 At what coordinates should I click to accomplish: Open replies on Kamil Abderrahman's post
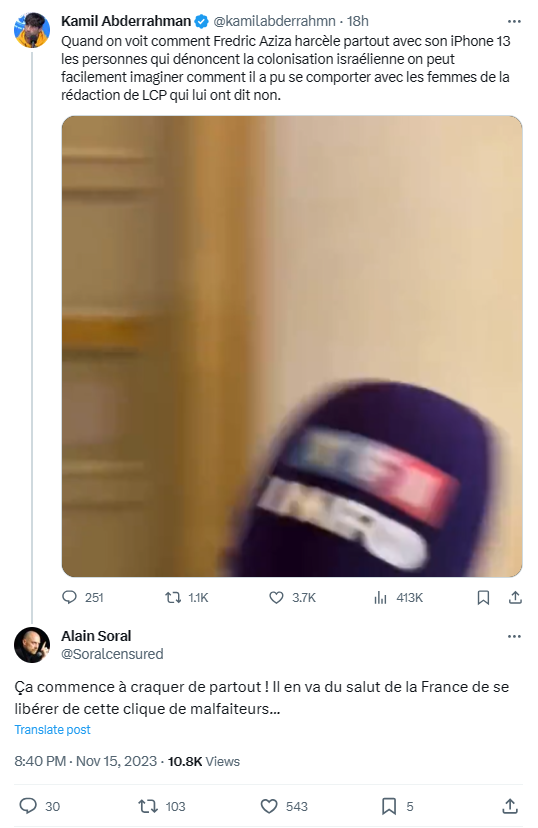click(82, 597)
